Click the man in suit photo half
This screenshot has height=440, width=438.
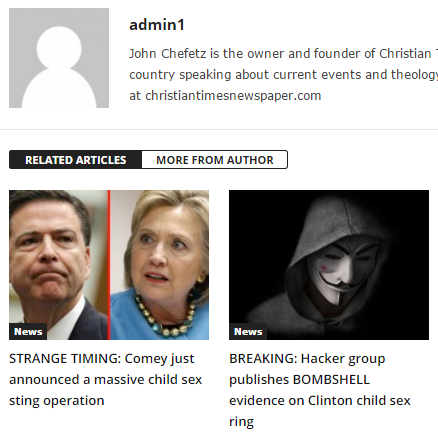click(x=58, y=265)
